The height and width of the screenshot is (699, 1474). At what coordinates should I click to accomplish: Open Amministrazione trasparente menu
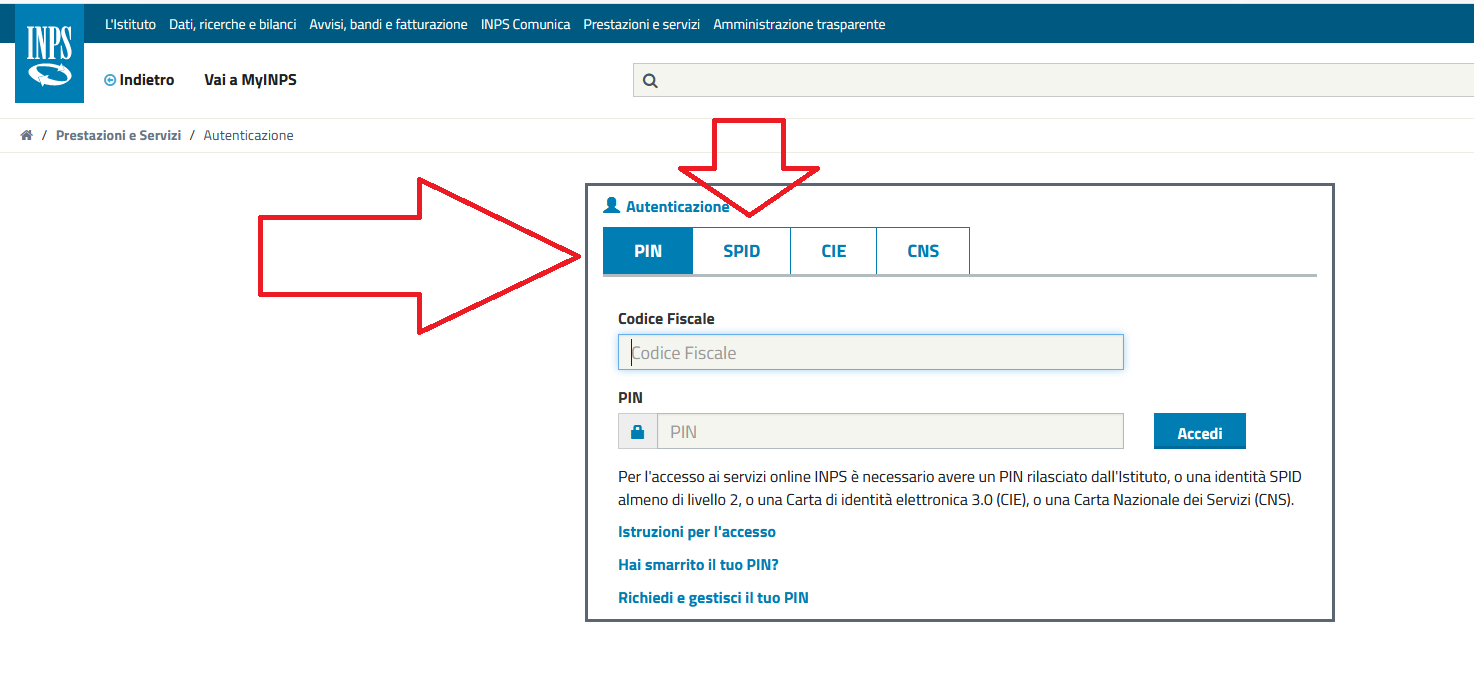(x=799, y=24)
